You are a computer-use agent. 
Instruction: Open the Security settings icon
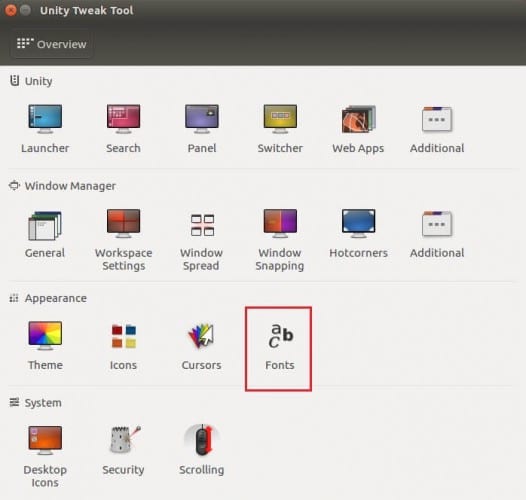click(x=125, y=439)
